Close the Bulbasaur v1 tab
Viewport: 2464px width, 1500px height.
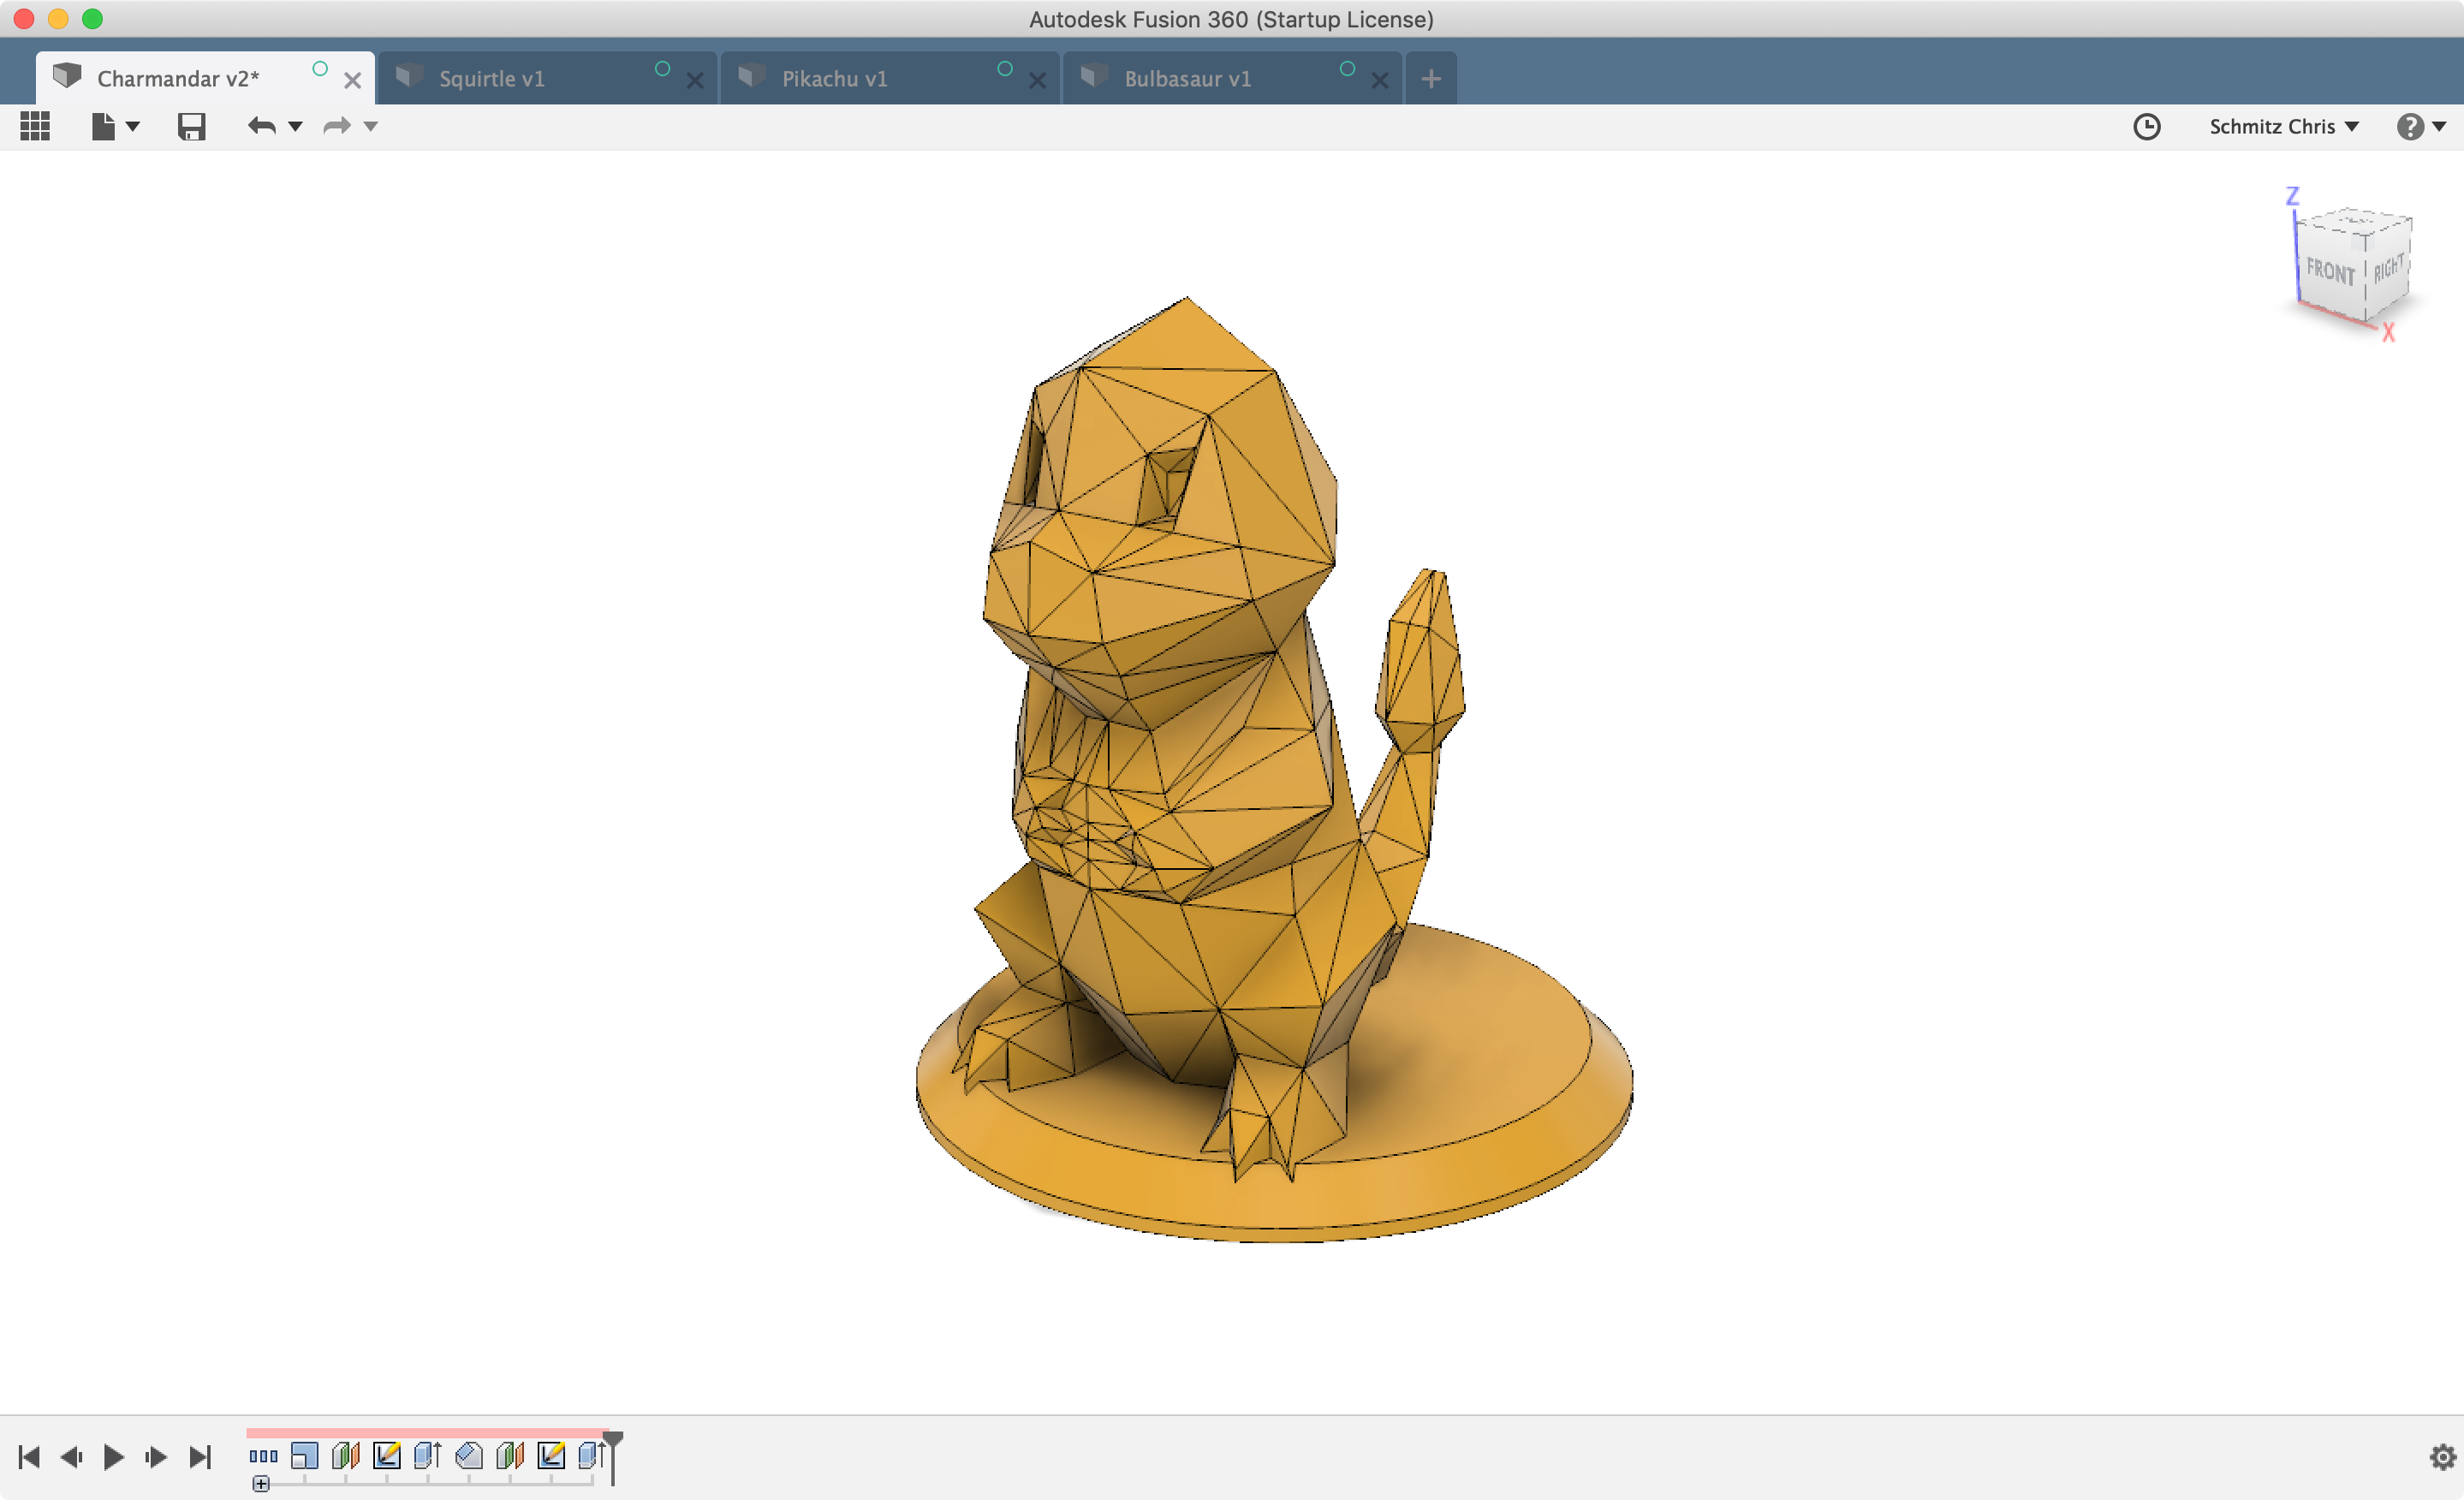pyautogui.click(x=1379, y=80)
